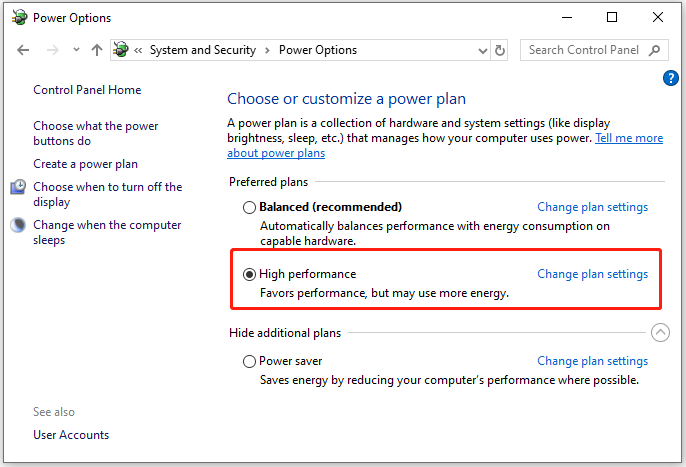Go back with the Back arrow

[x=23, y=50]
